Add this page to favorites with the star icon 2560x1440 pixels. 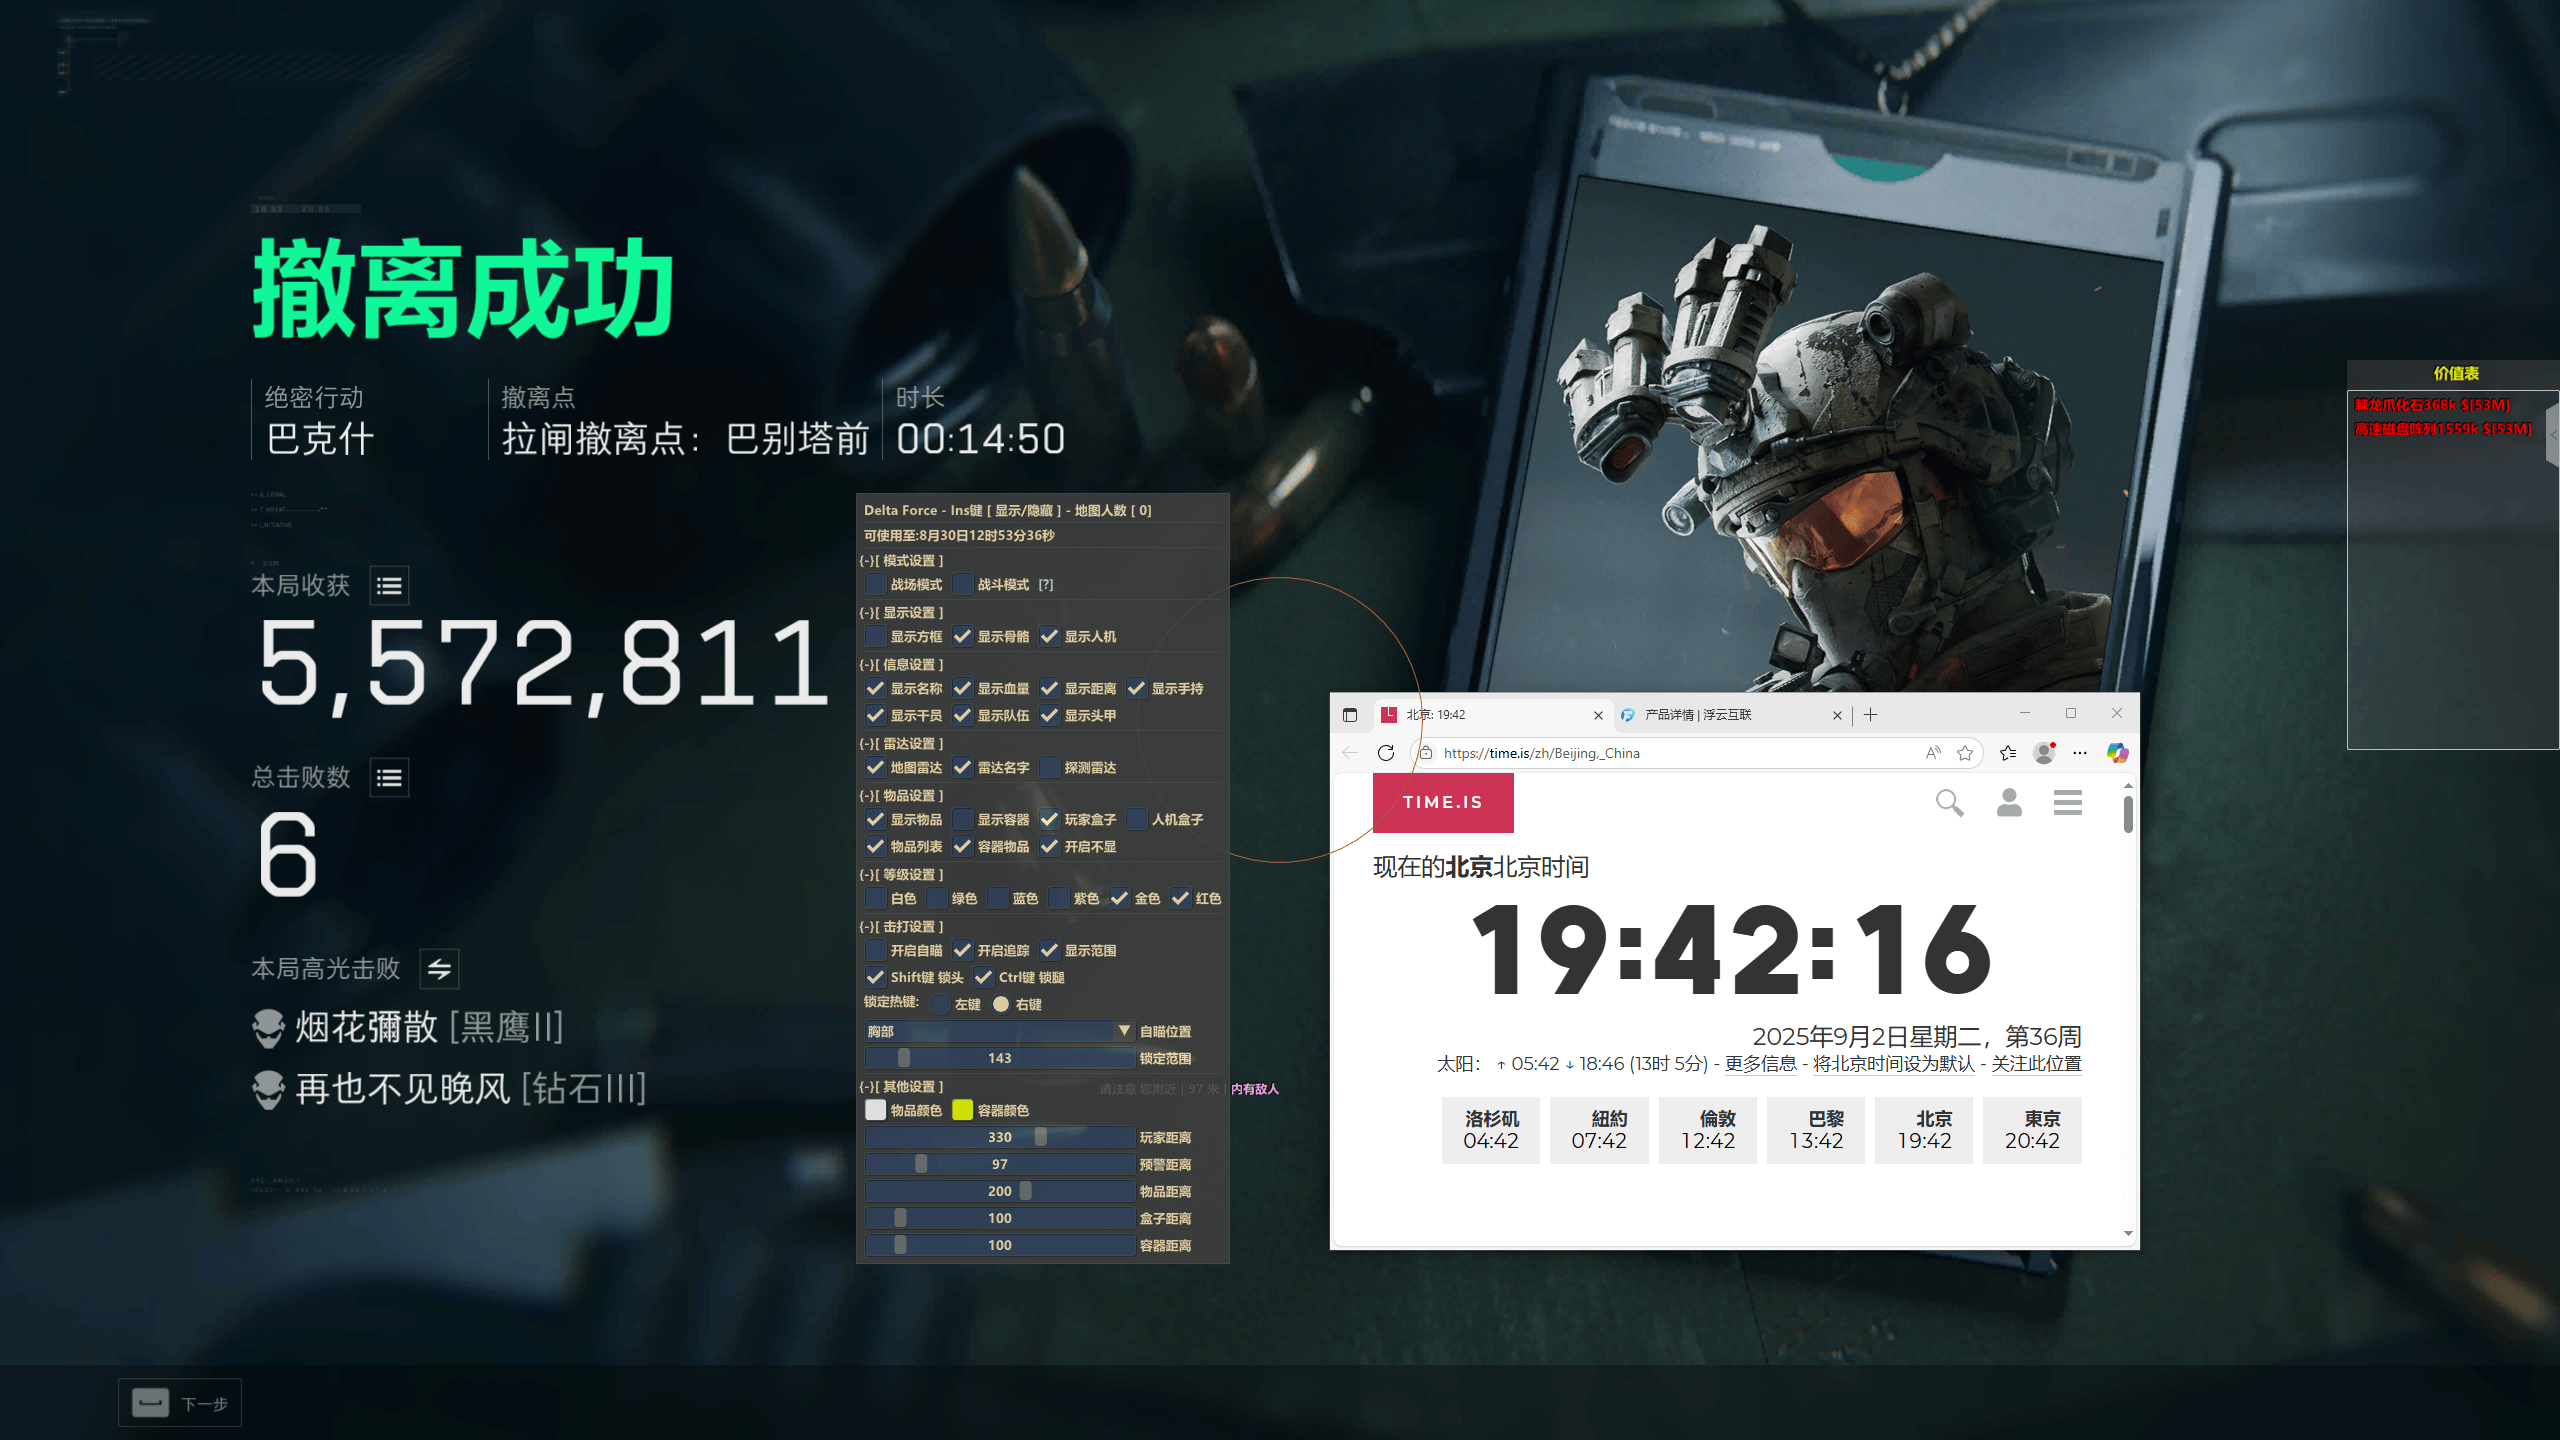pyautogui.click(x=1965, y=753)
